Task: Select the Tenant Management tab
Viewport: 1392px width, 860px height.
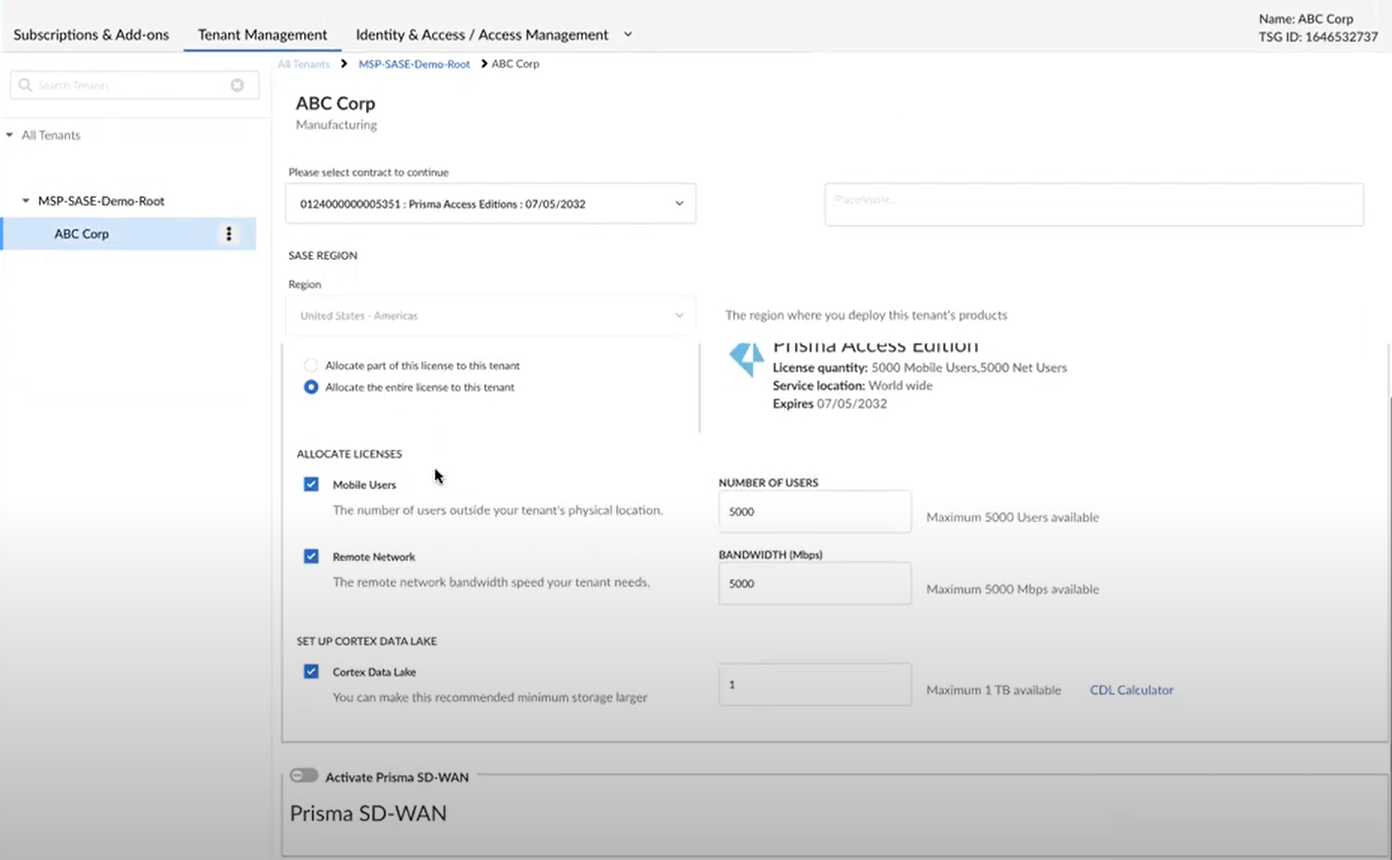Action: (262, 34)
